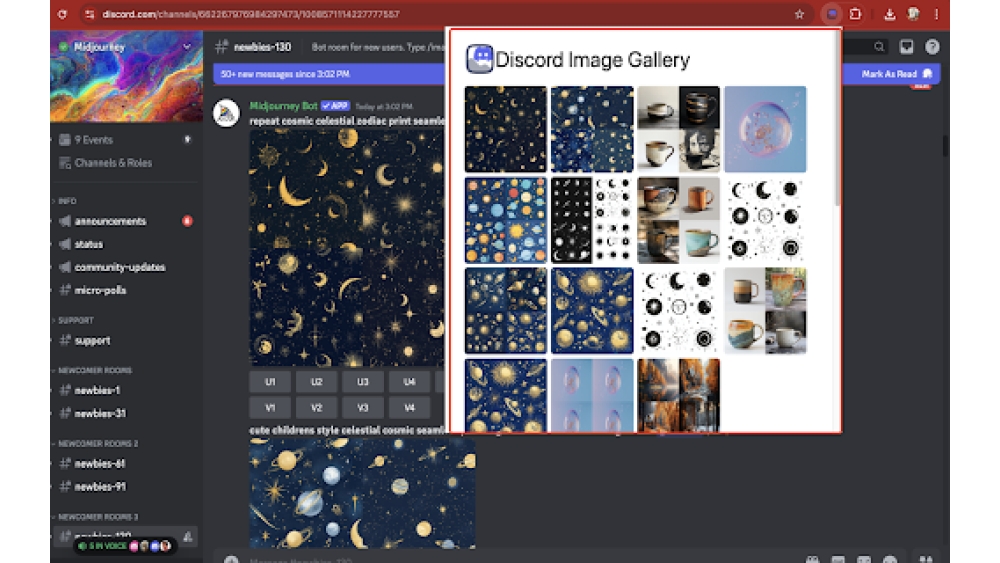Image resolution: width=1000 pixels, height=563 pixels.
Task: Click the Discord search magnifier icon
Action: coord(879,47)
